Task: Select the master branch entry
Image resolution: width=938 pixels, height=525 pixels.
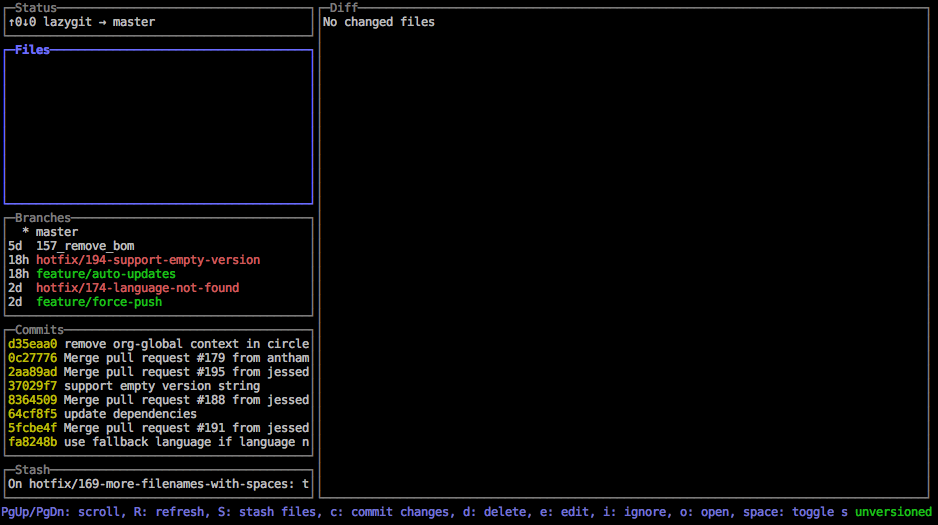Action: [x=56, y=232]
